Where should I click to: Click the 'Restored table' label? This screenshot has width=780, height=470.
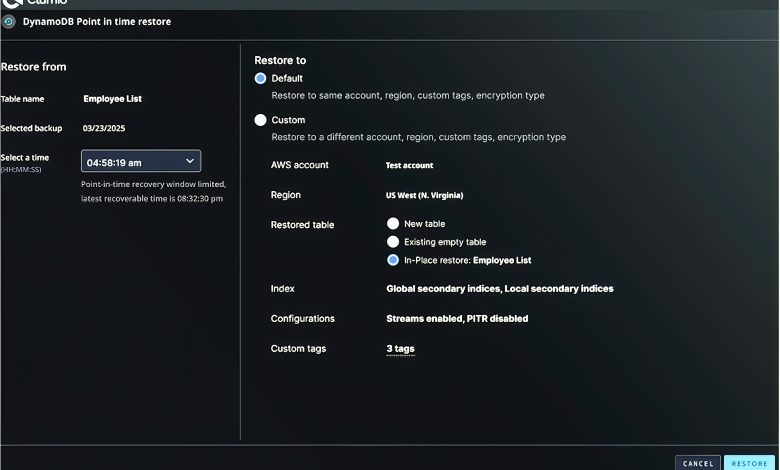pyautogui.click(x=302, y=225)
